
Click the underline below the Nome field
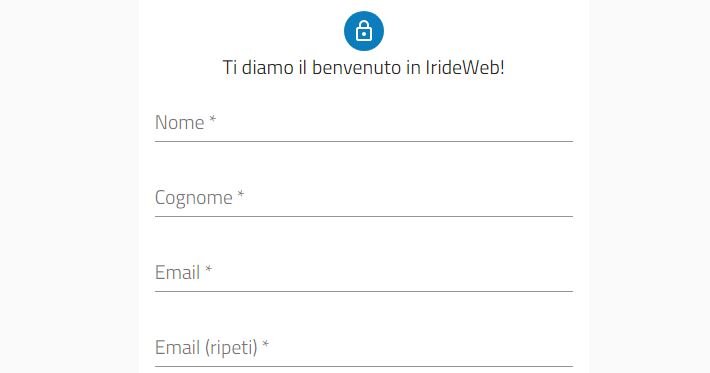[364, 142]
